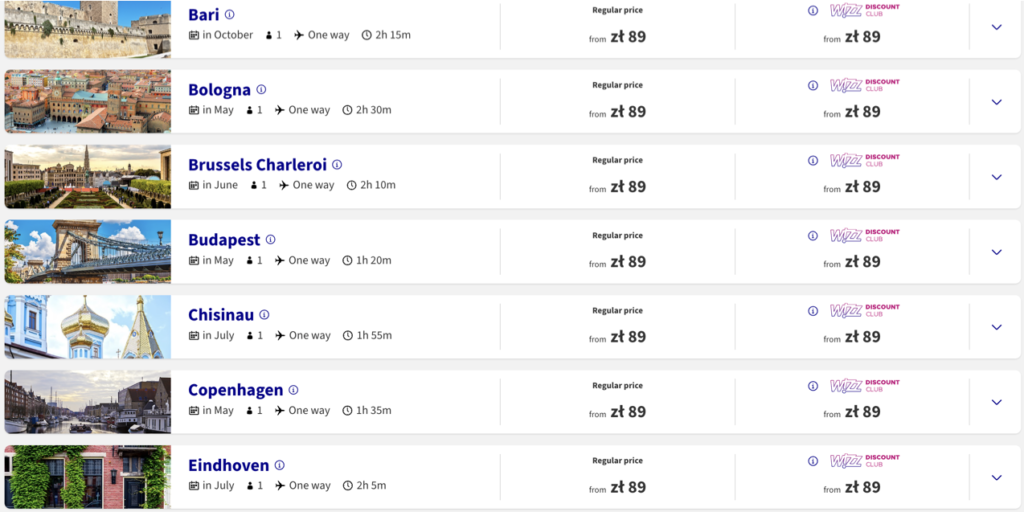Select the Copenhagen harbor photo
This screenshot has width=1024, height=512.
(x=88, y=401)
